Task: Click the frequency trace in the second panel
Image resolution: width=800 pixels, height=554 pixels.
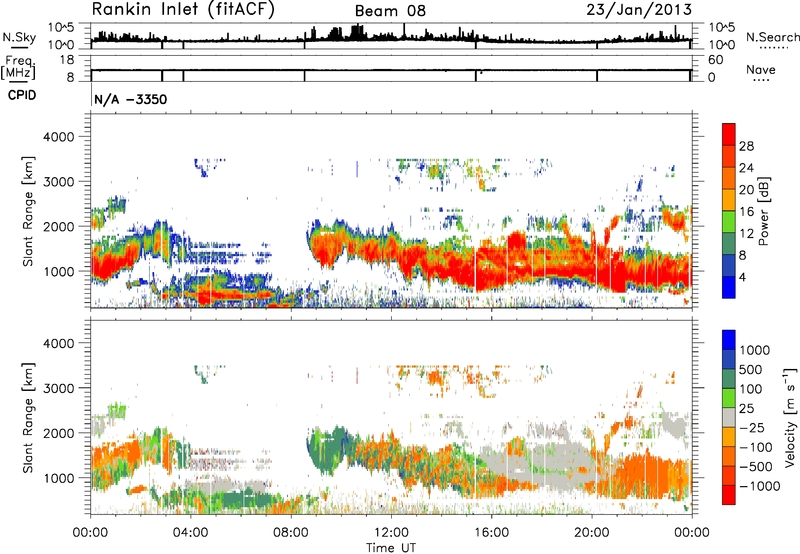Action: click(391, 70)
